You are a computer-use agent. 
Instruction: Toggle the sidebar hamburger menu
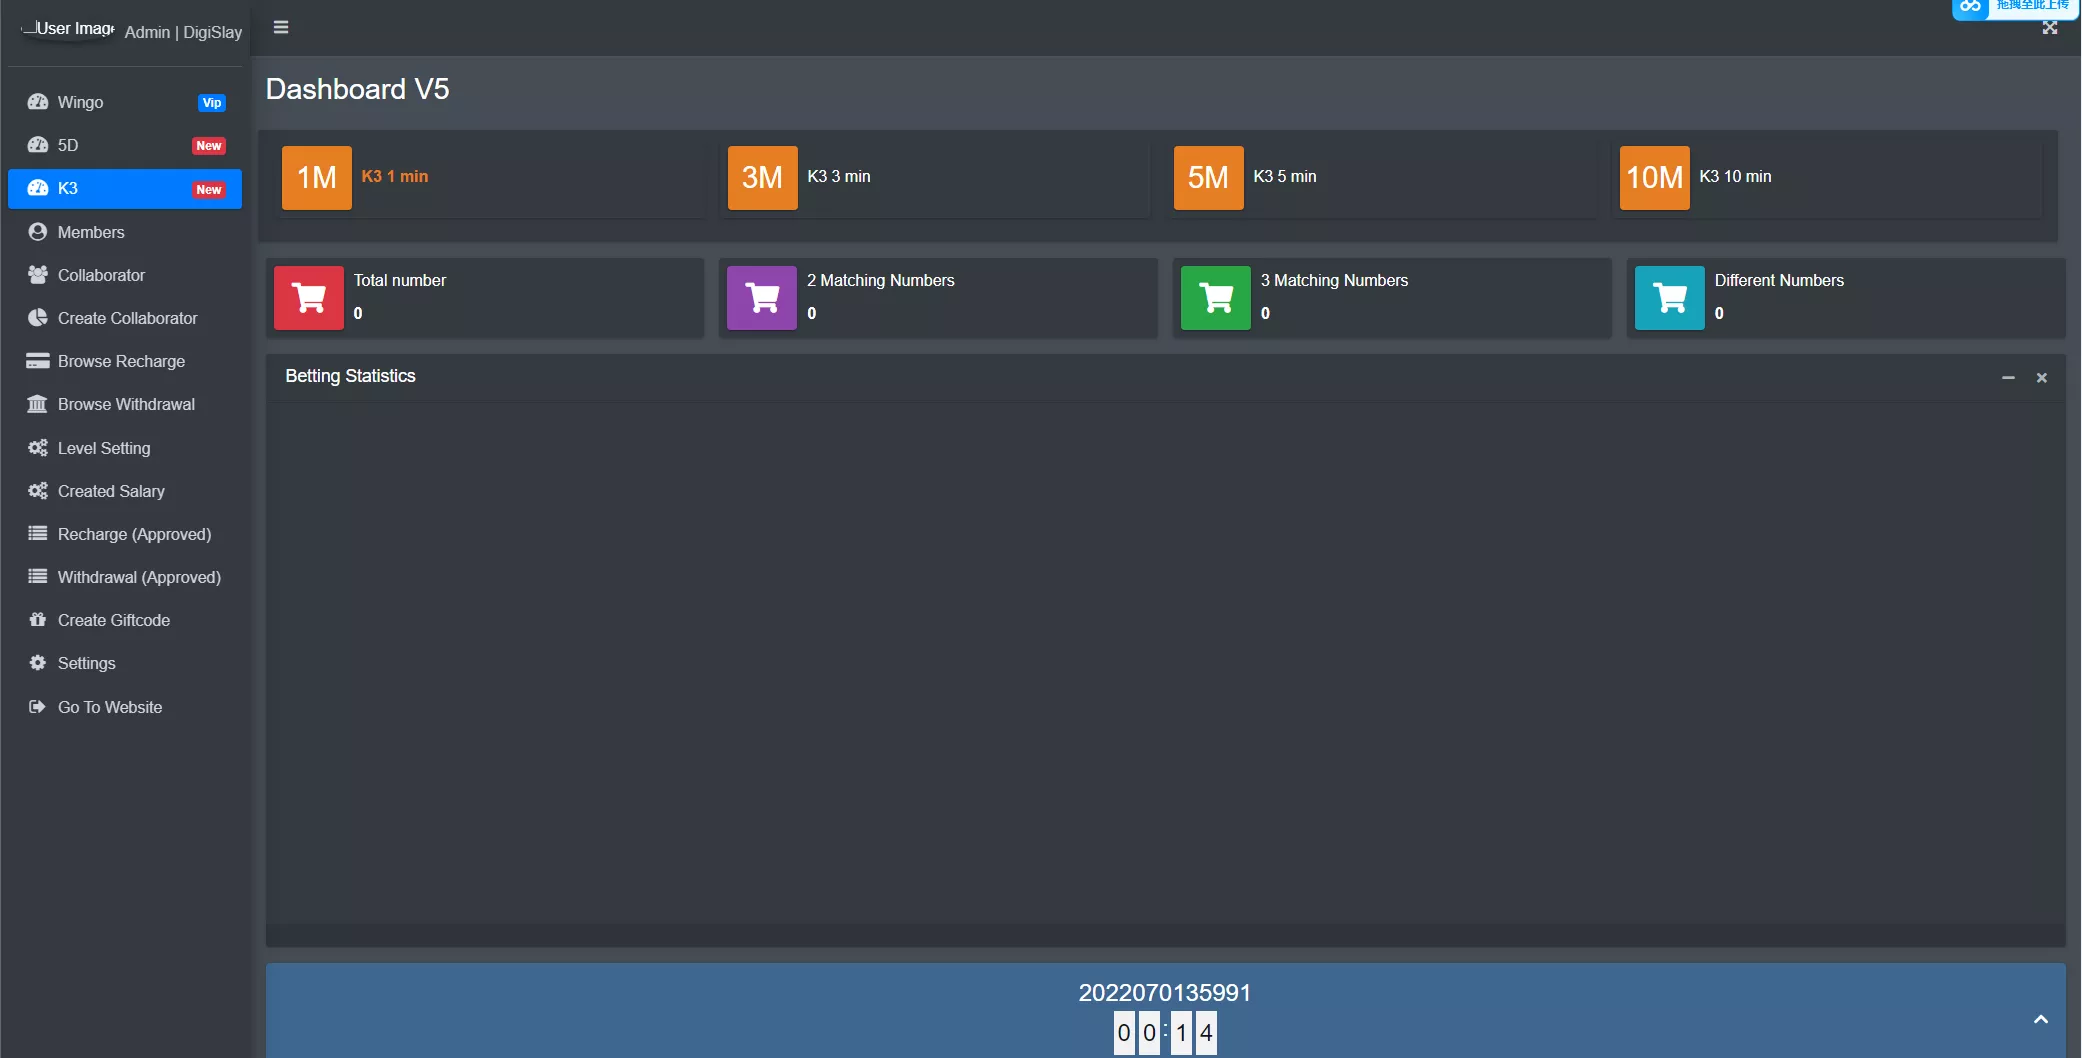(281, 27)
